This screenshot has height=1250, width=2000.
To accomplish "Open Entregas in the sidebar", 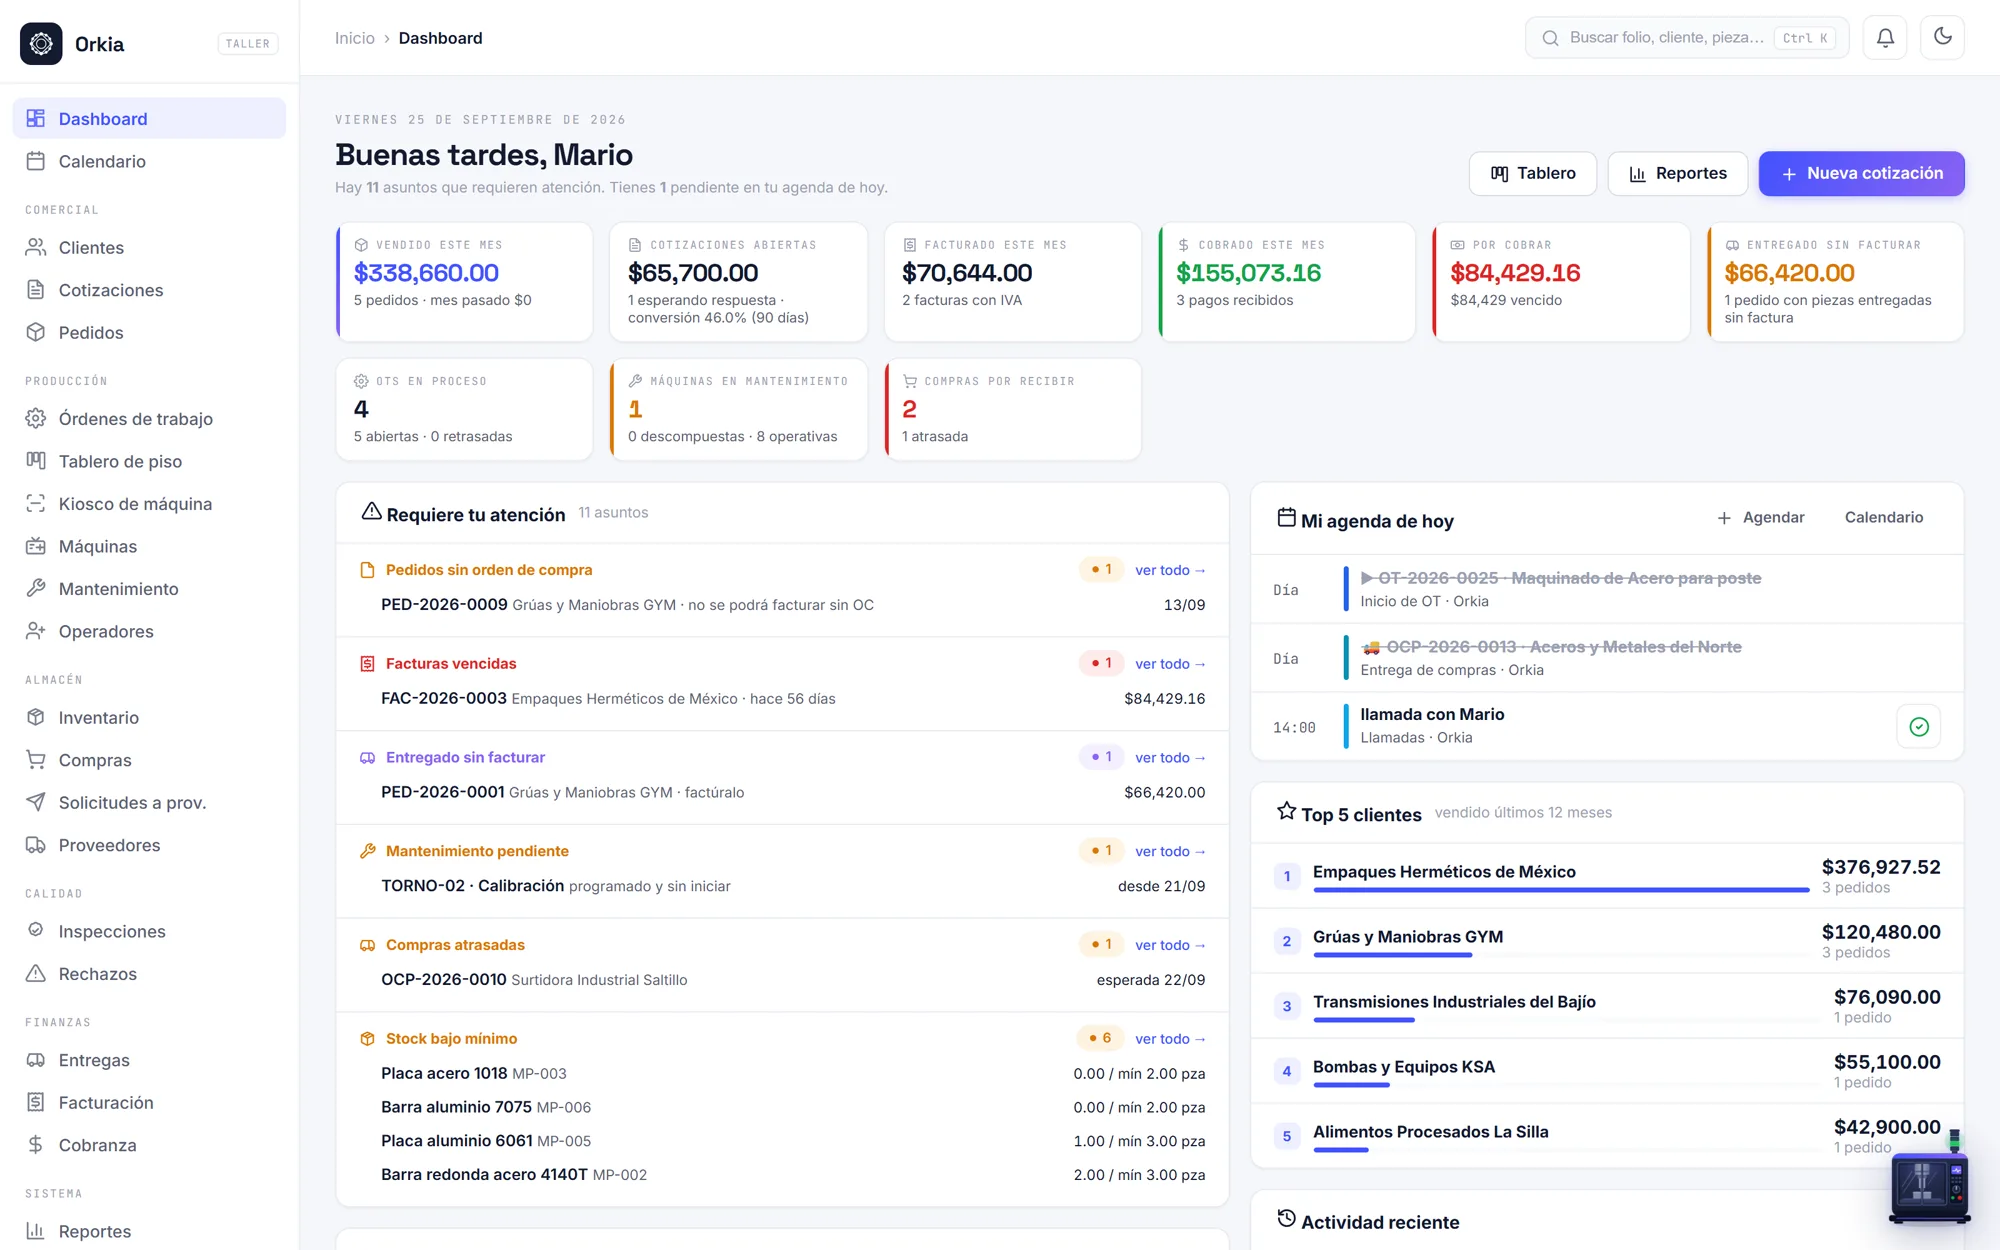I will [x=149, y=1060].
